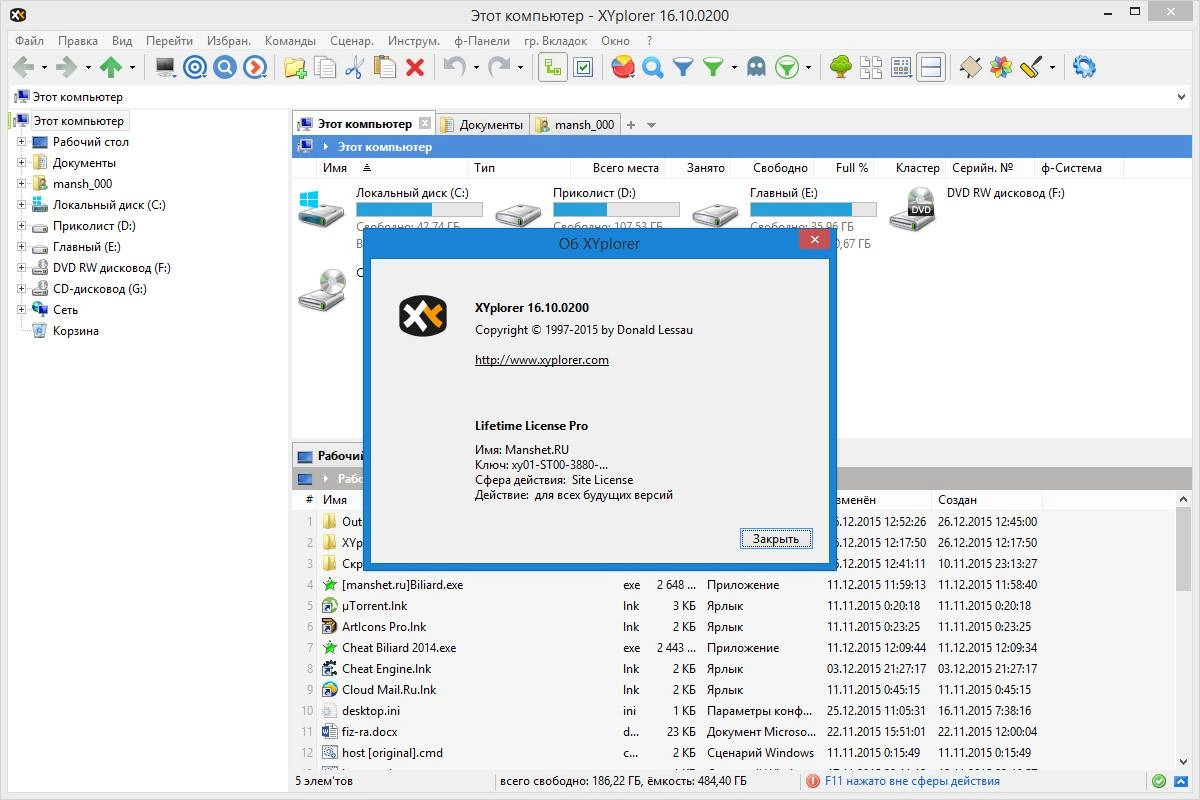Select DVD RW дисковод (F:) drive item
The image size is (1200, 800).
pyautogui.click(x=976, y=207)
